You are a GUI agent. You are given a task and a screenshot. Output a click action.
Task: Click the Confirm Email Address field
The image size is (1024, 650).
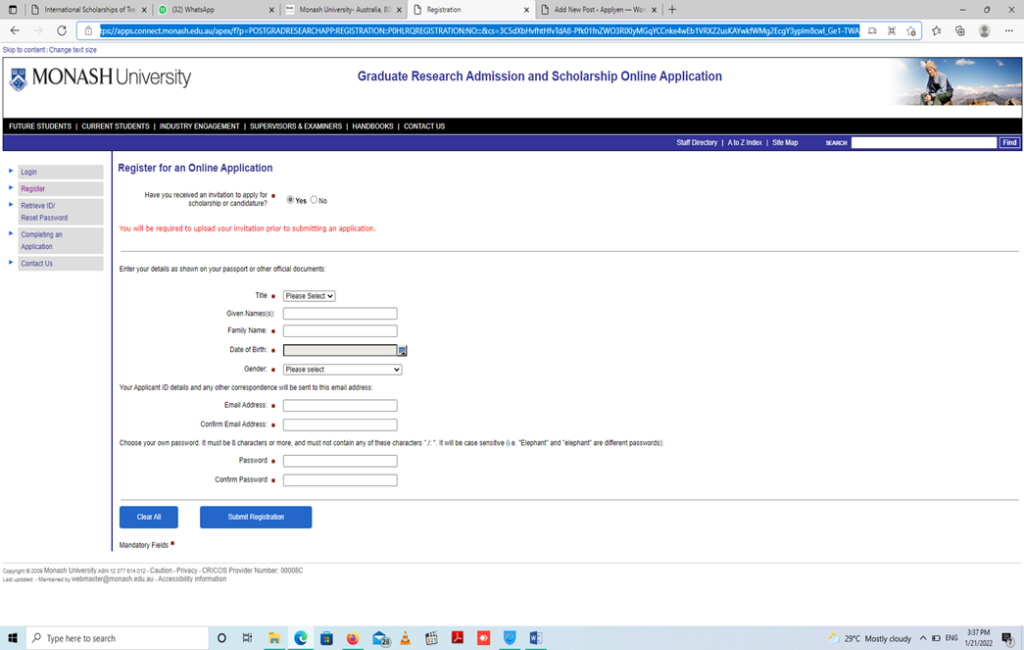[x=340, y=425]
